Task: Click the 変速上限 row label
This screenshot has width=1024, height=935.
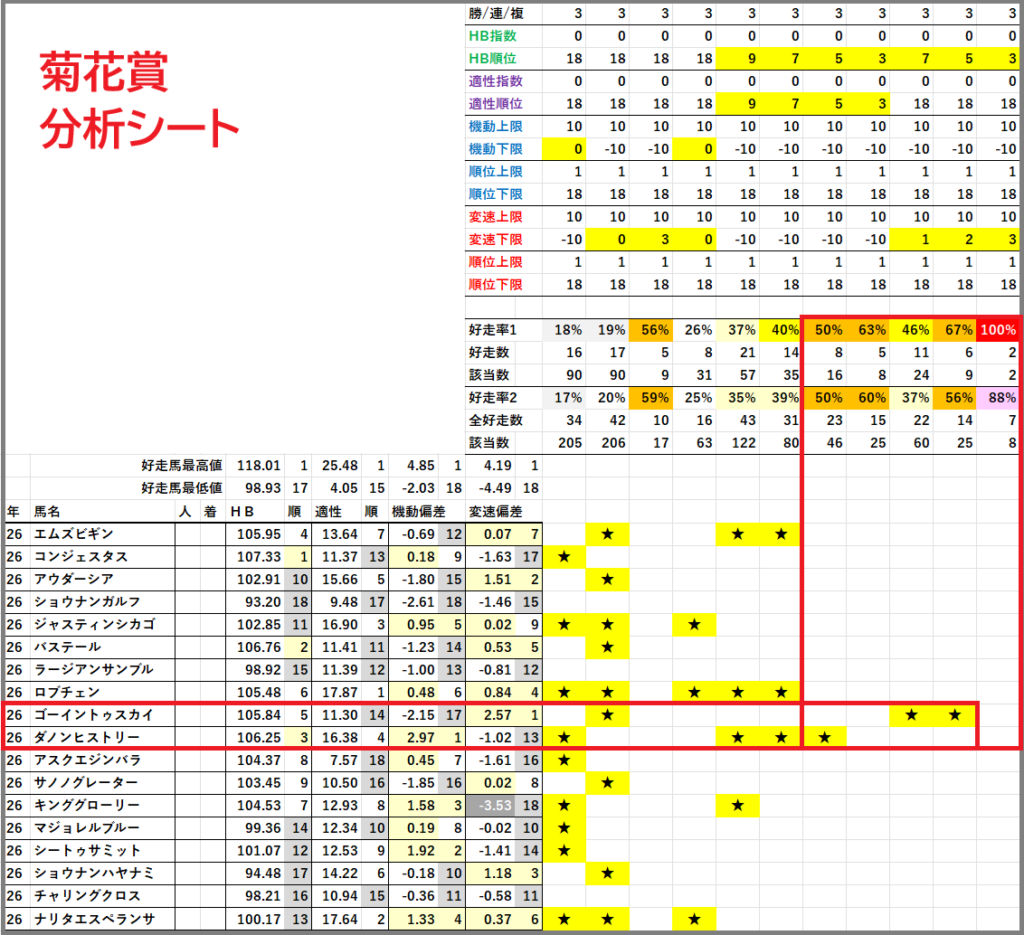Action: [x=495, y=217]
